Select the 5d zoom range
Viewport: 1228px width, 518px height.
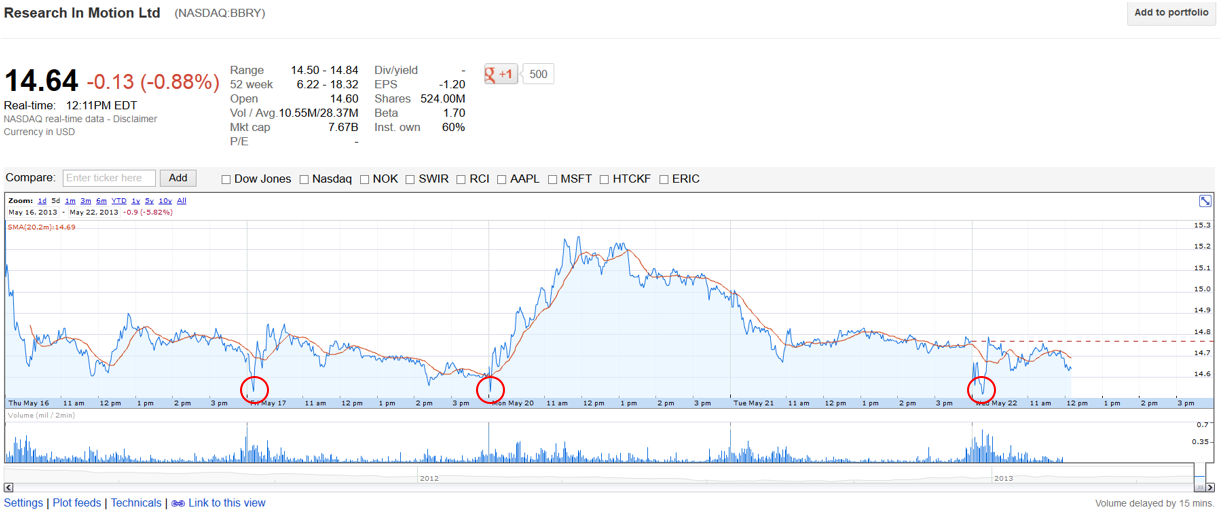point(56,201)
